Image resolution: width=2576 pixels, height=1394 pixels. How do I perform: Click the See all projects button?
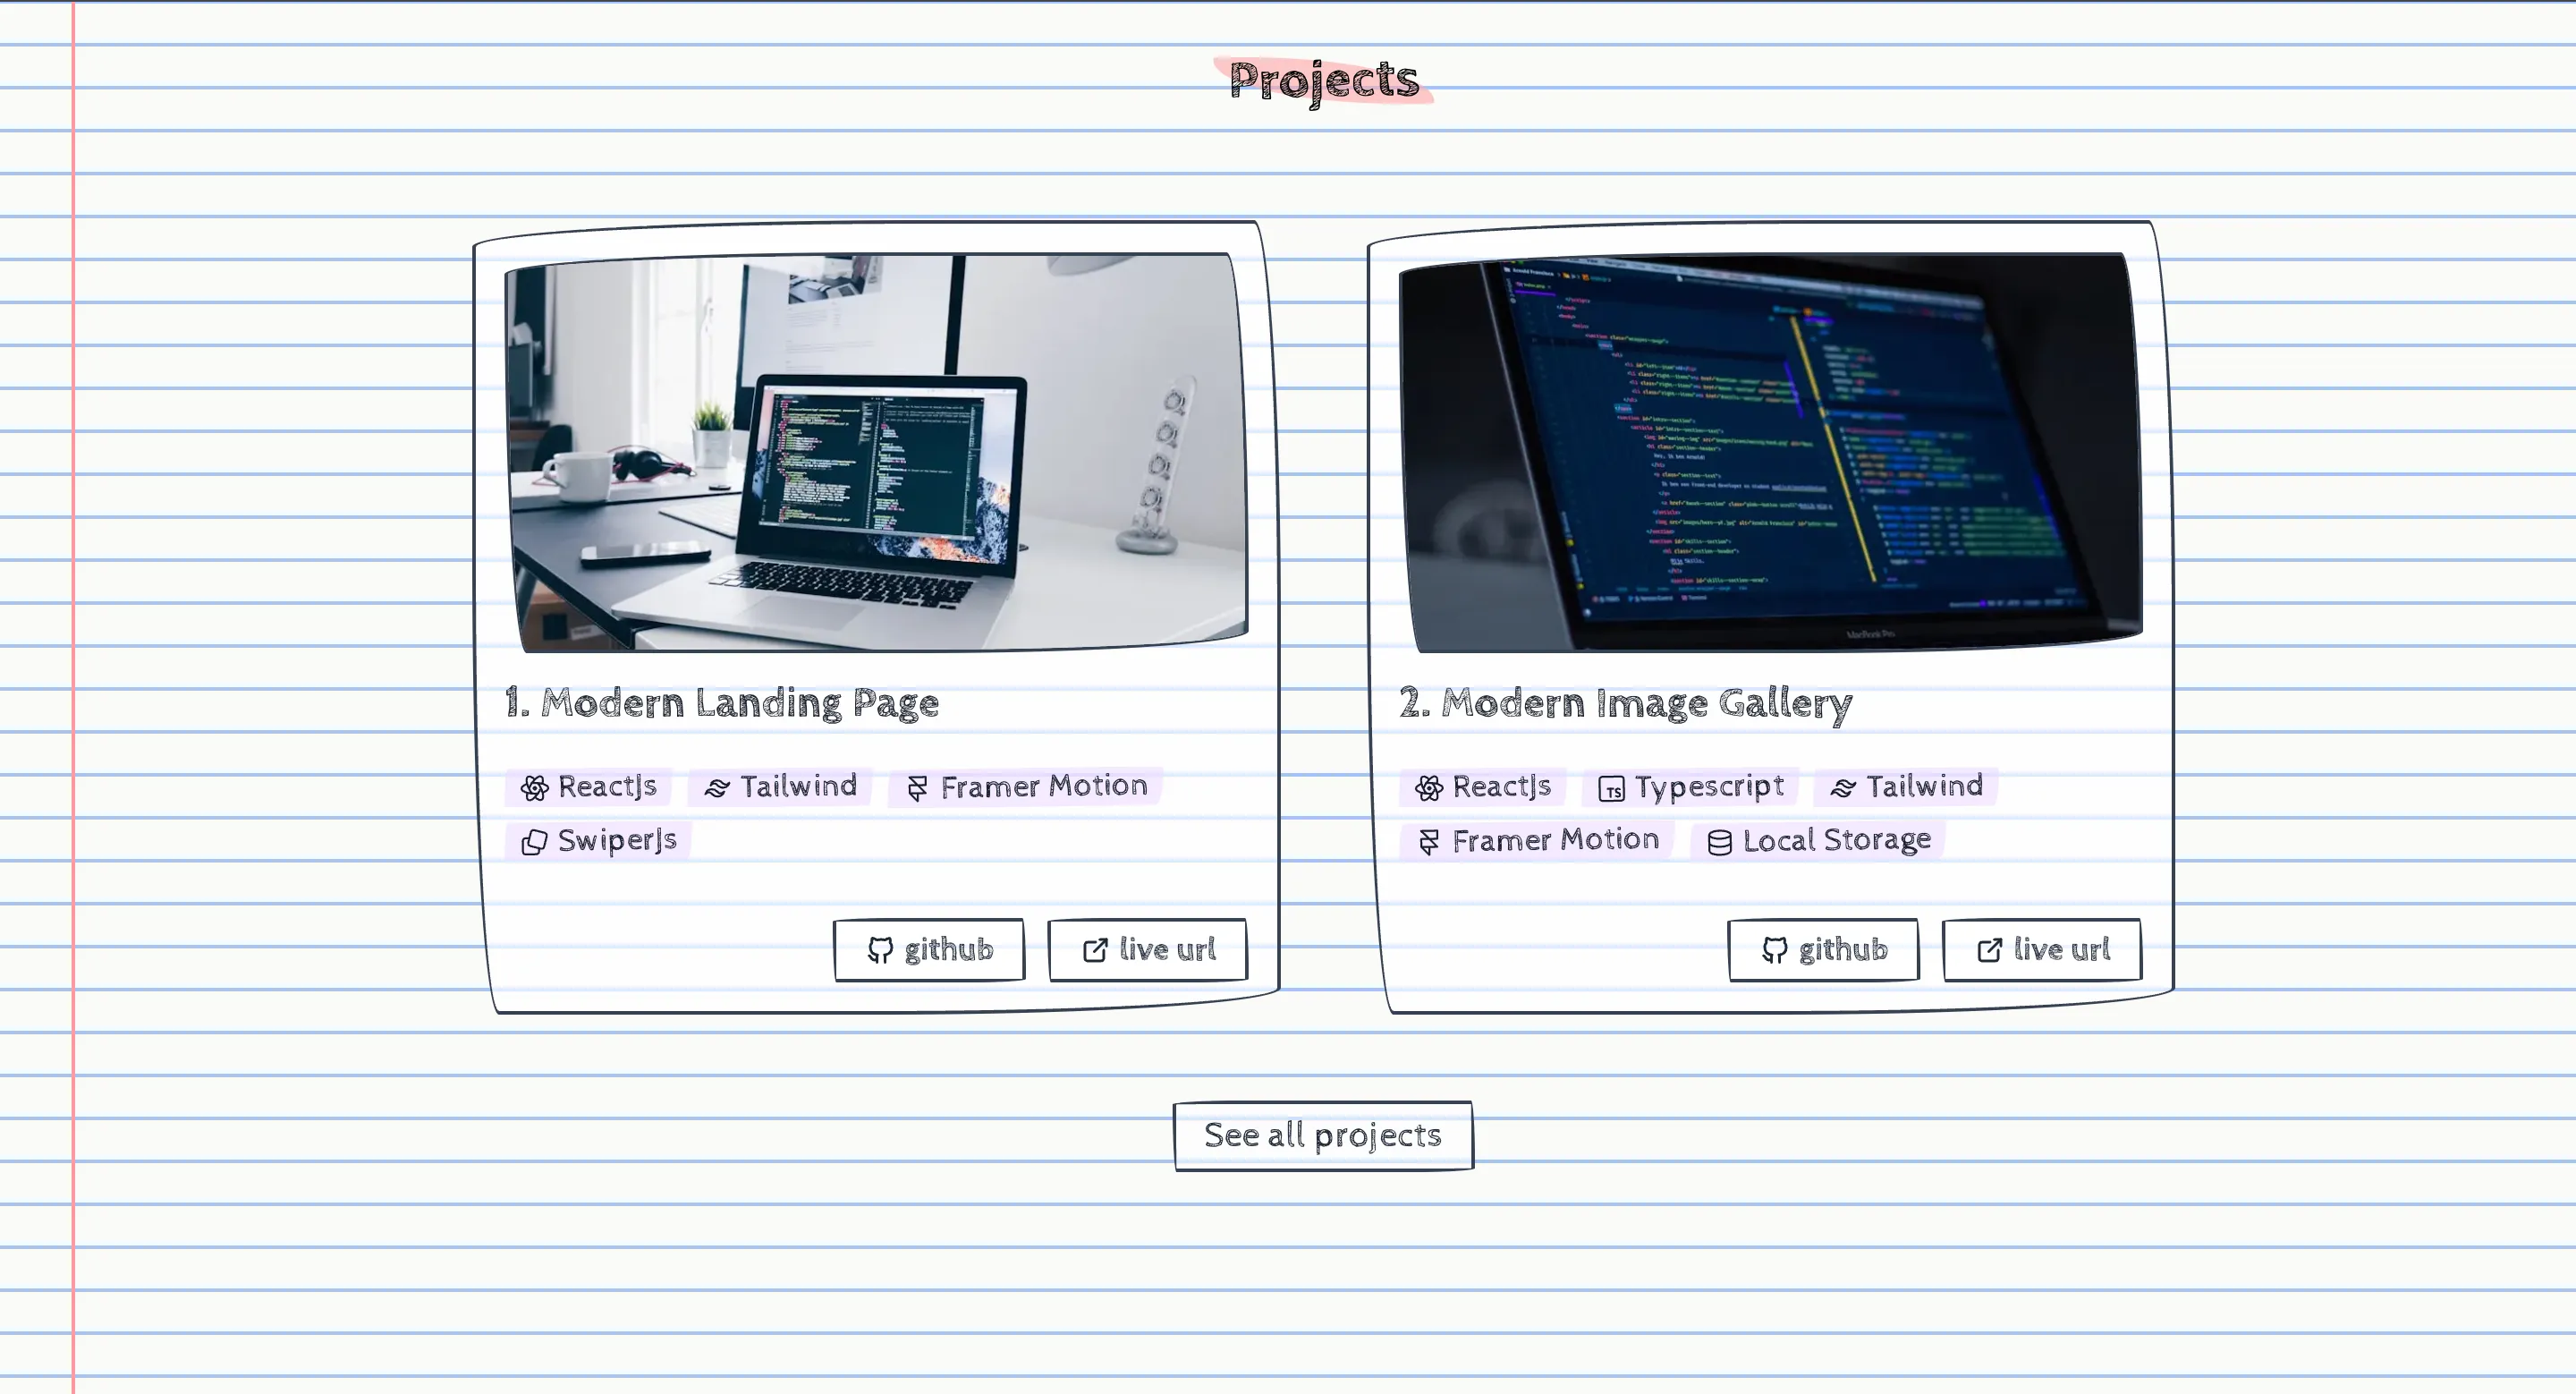pos(1323,1135)
